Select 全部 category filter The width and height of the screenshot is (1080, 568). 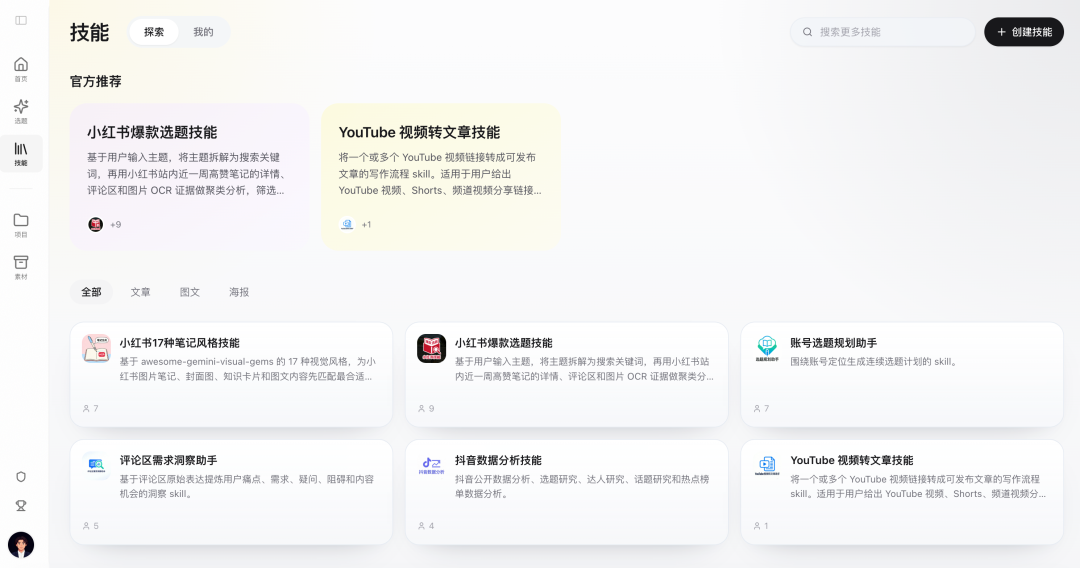pyautogui.click(x=92, y=292)
